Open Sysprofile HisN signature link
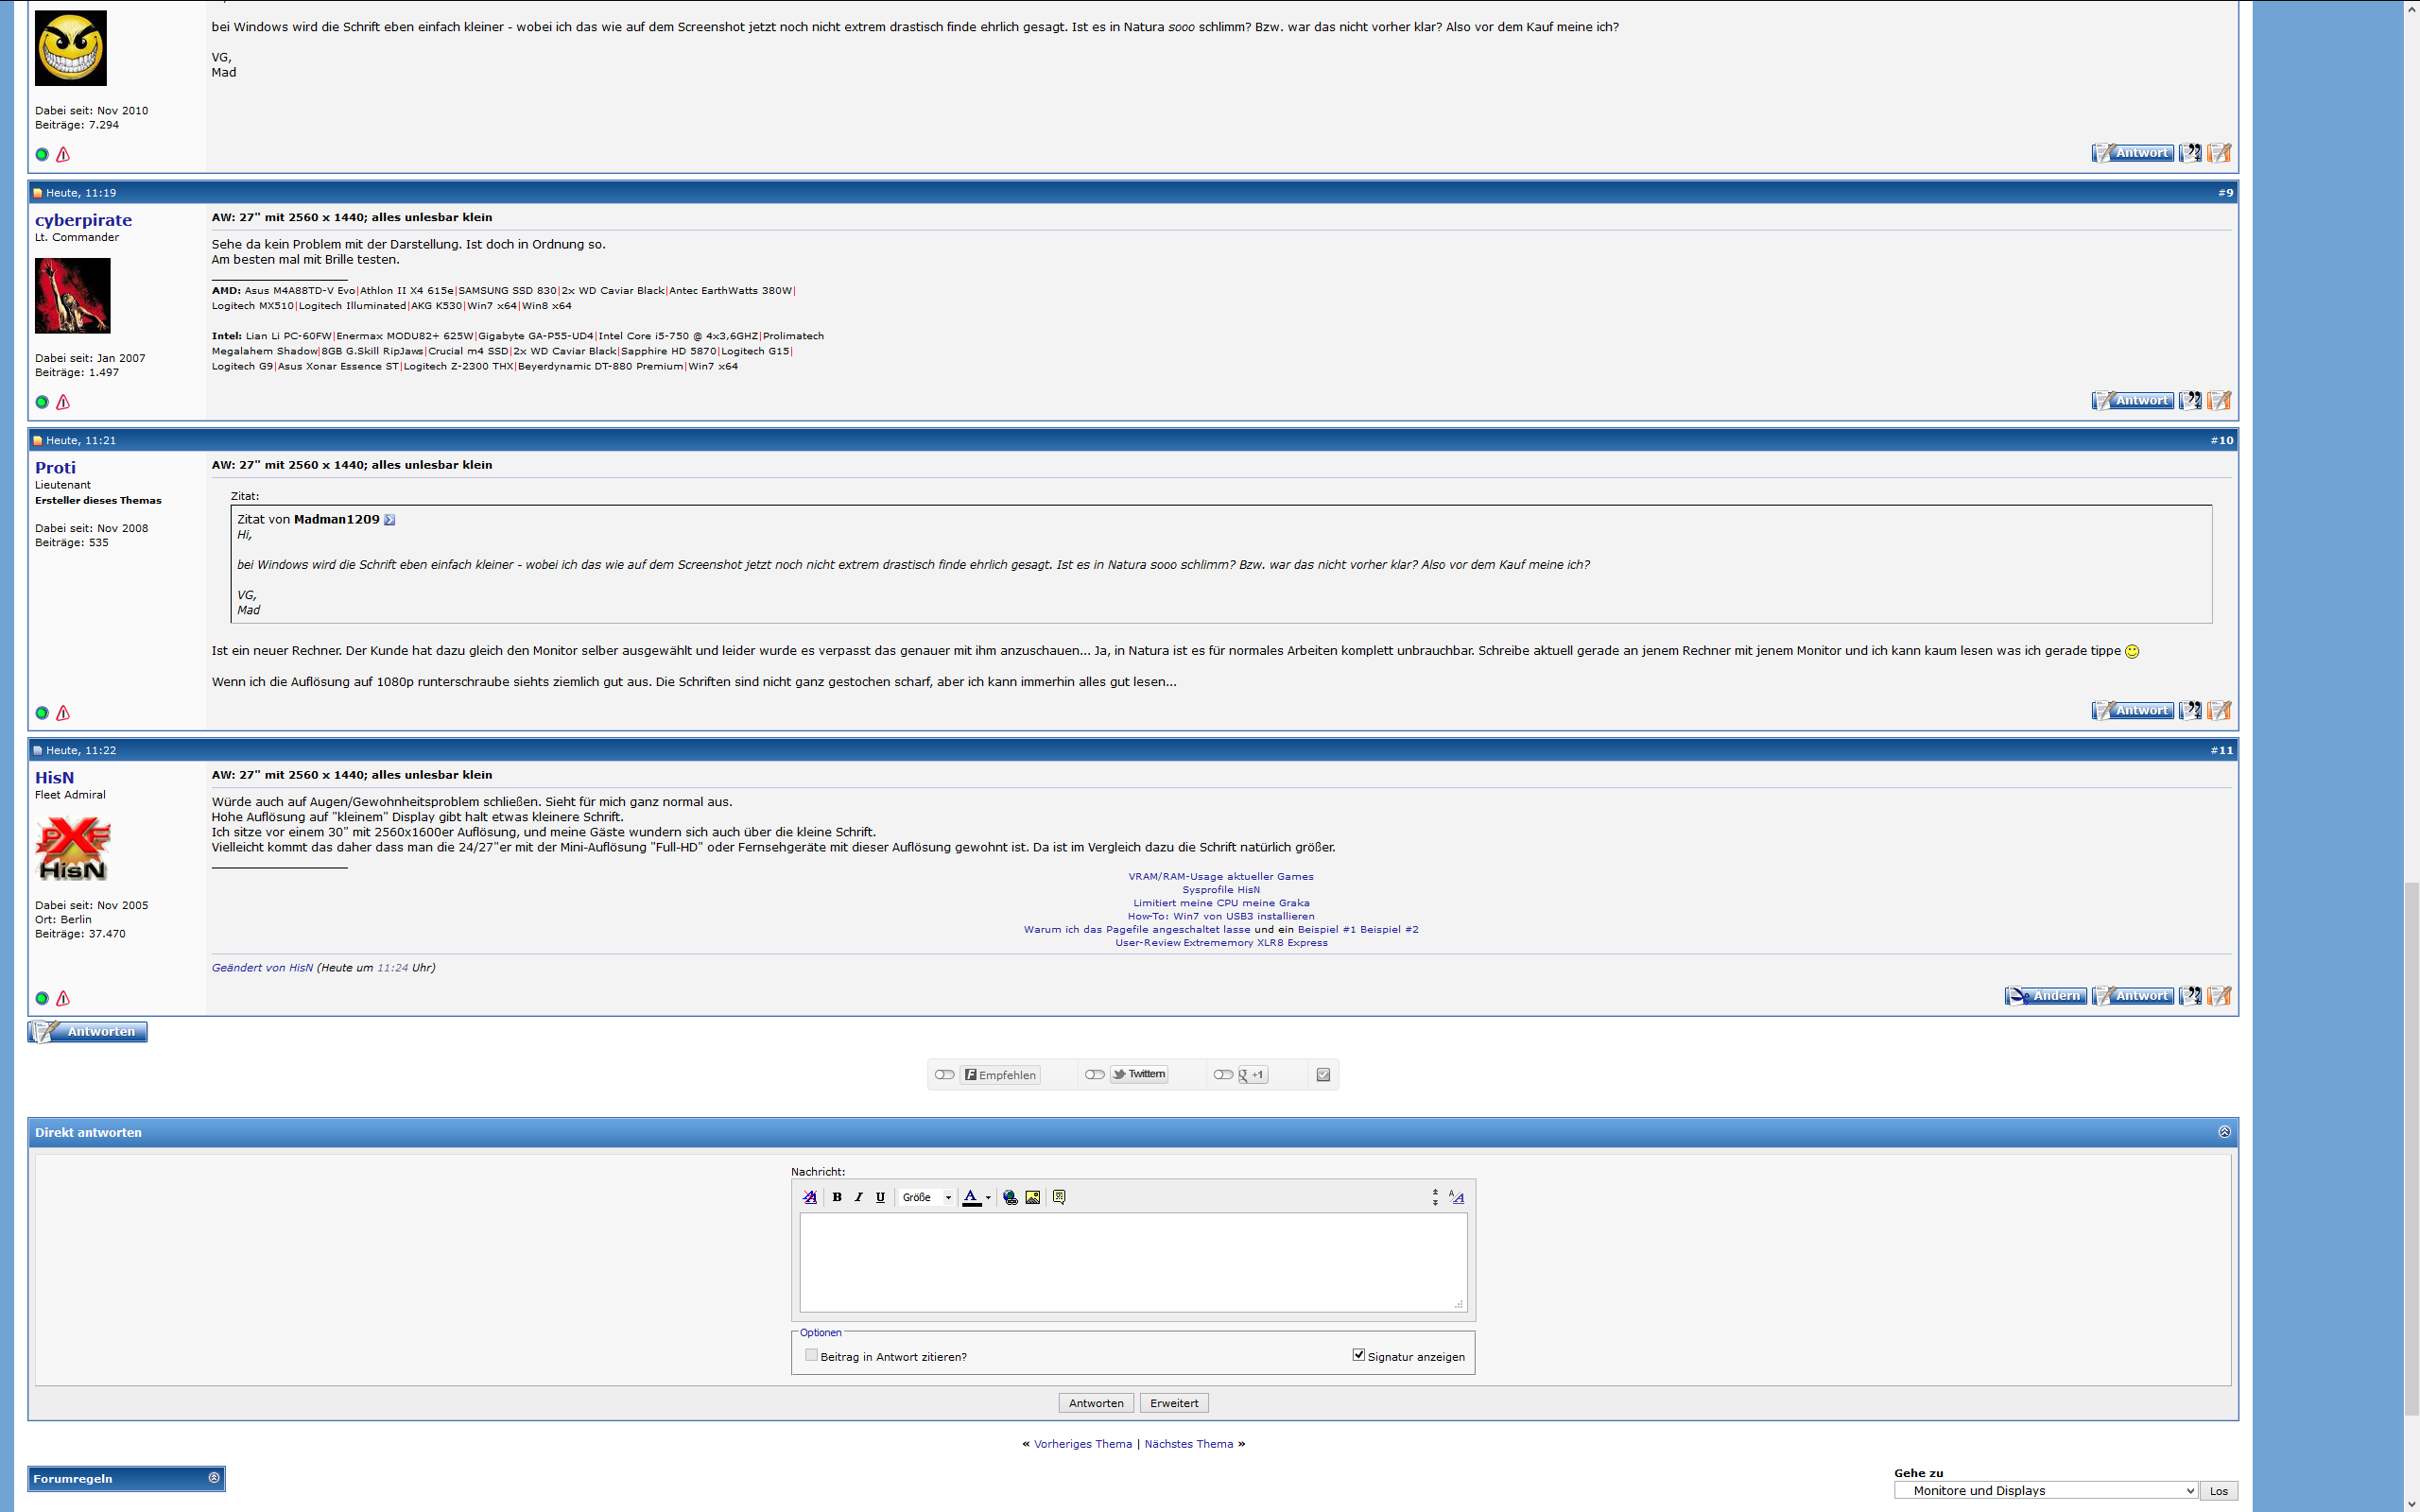The width and height of the screenshot is (2420, 1512). click(x=1220, y=890)
